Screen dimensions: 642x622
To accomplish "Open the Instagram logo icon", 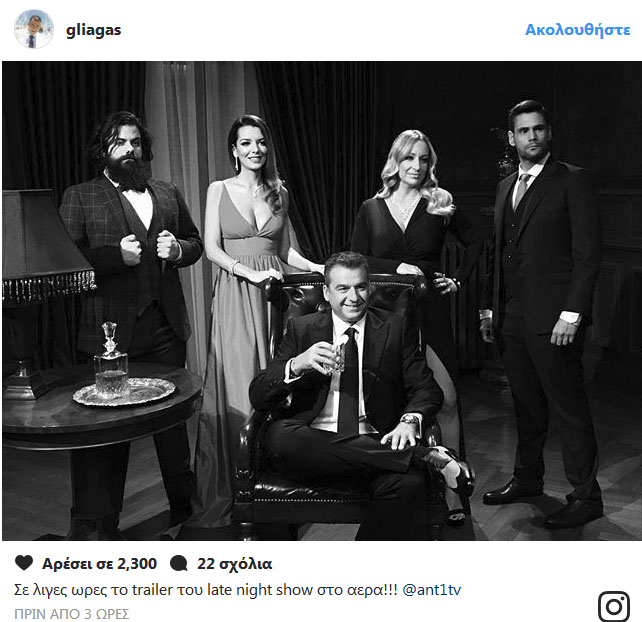I will 613,606.
